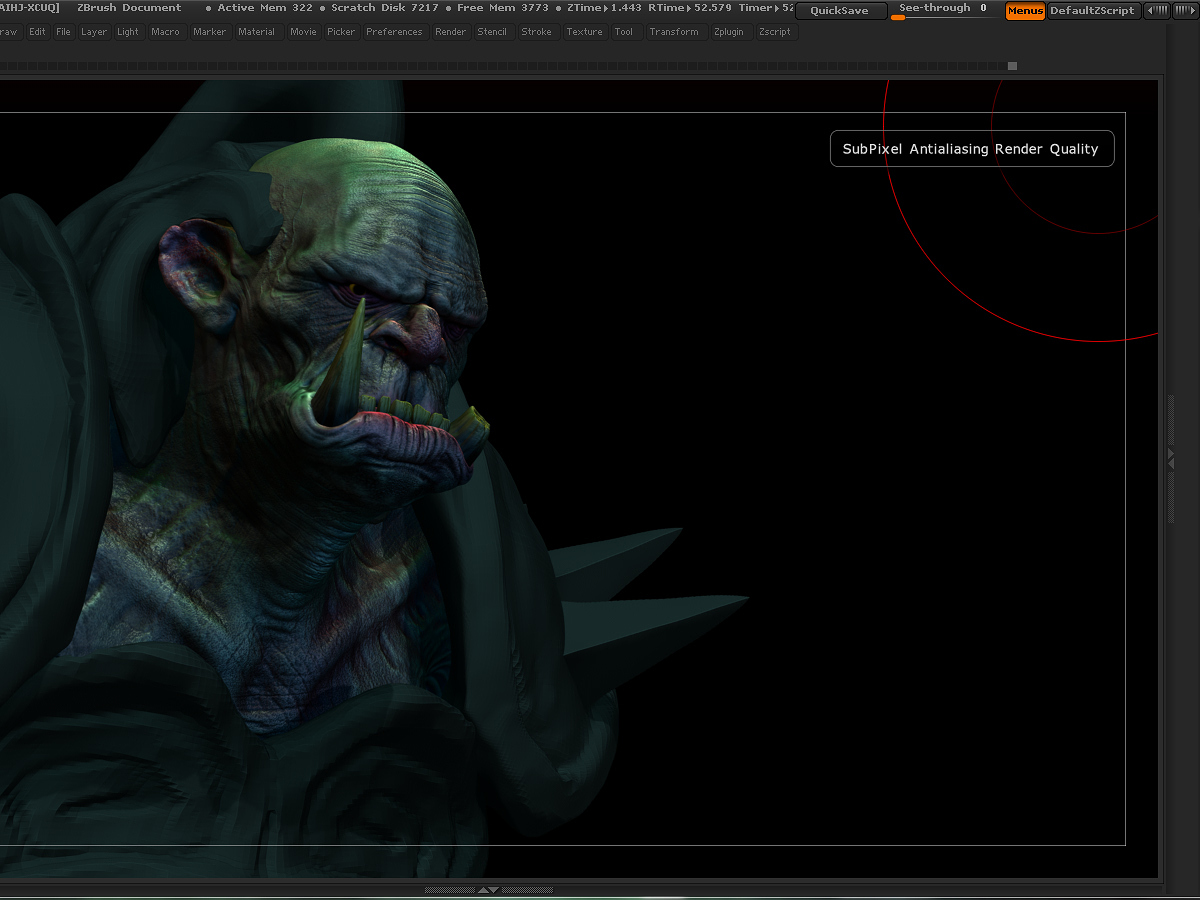The height and width of the screenshot is (900, 1200).
Task: Open the Edit menu
Action: click(37, 32)
